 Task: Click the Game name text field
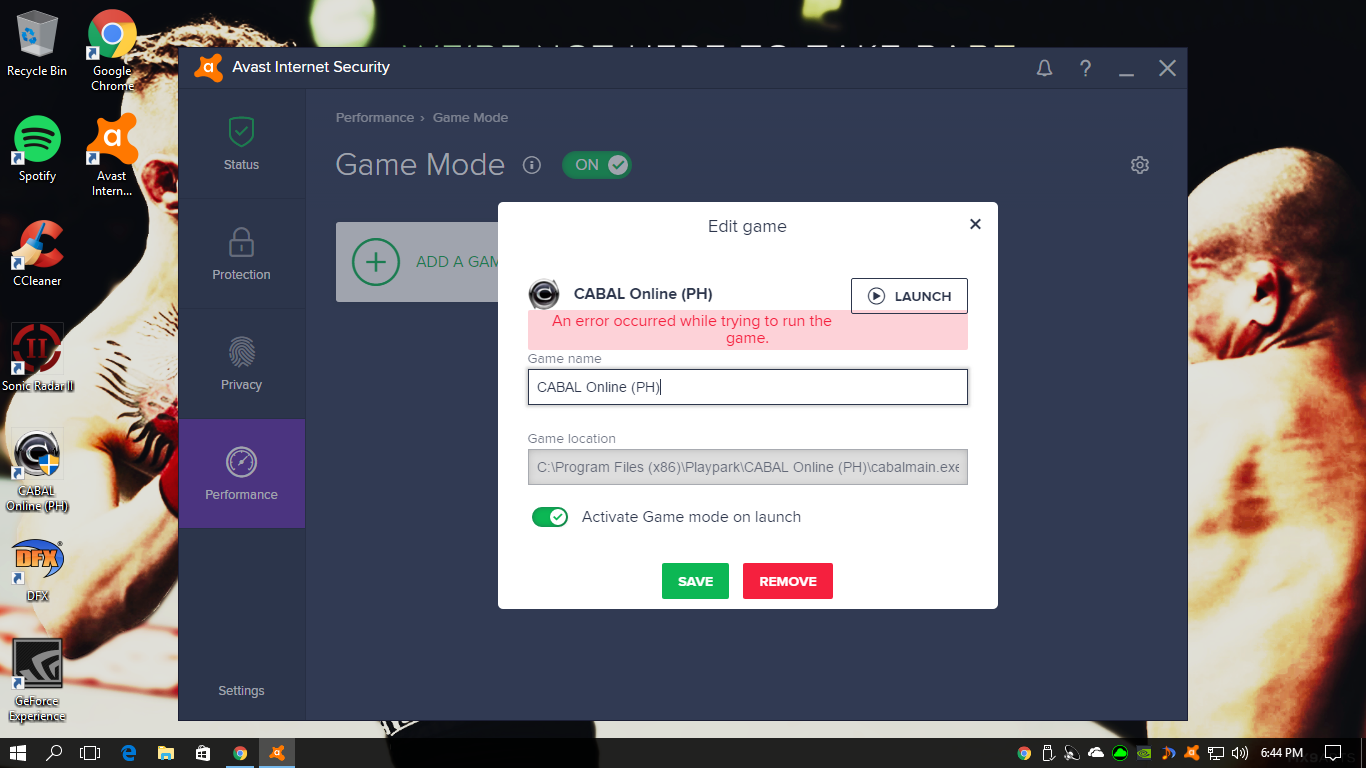point(748,387)
